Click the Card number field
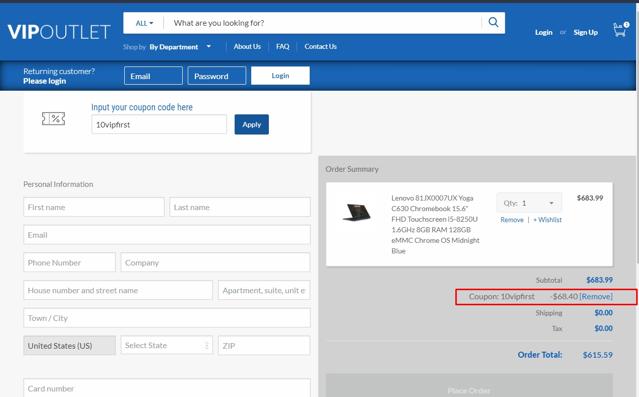639x397 pixels. coord(167,388)
